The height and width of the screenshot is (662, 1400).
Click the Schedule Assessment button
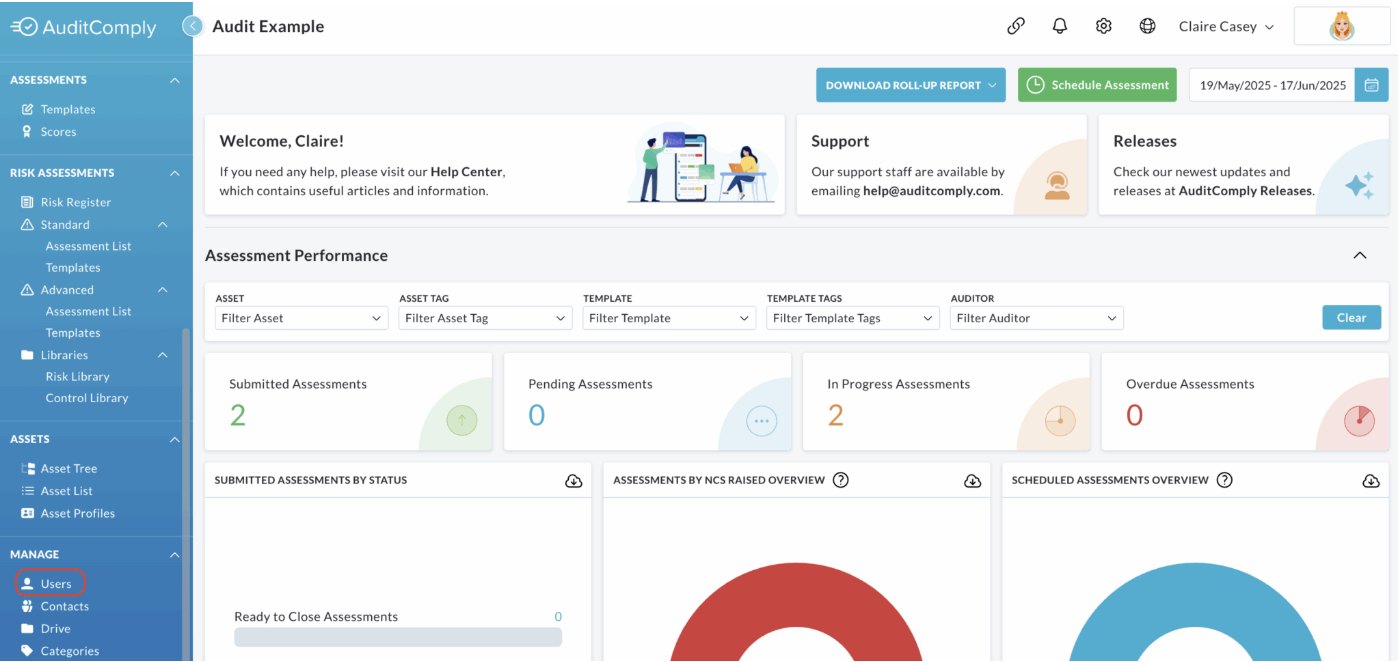[1097, 85]
